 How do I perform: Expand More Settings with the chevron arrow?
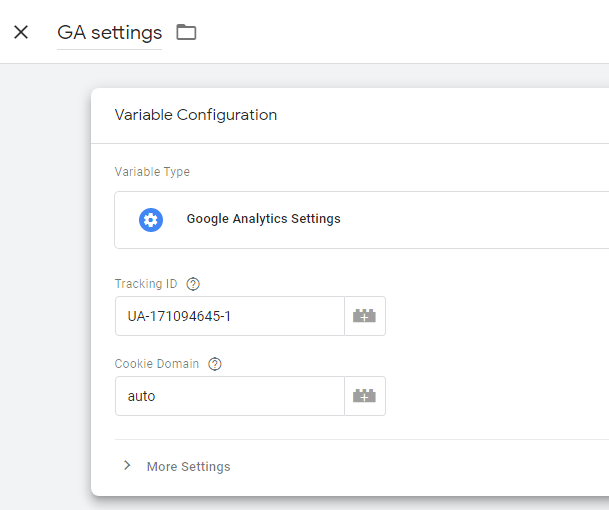coord(127,465)
